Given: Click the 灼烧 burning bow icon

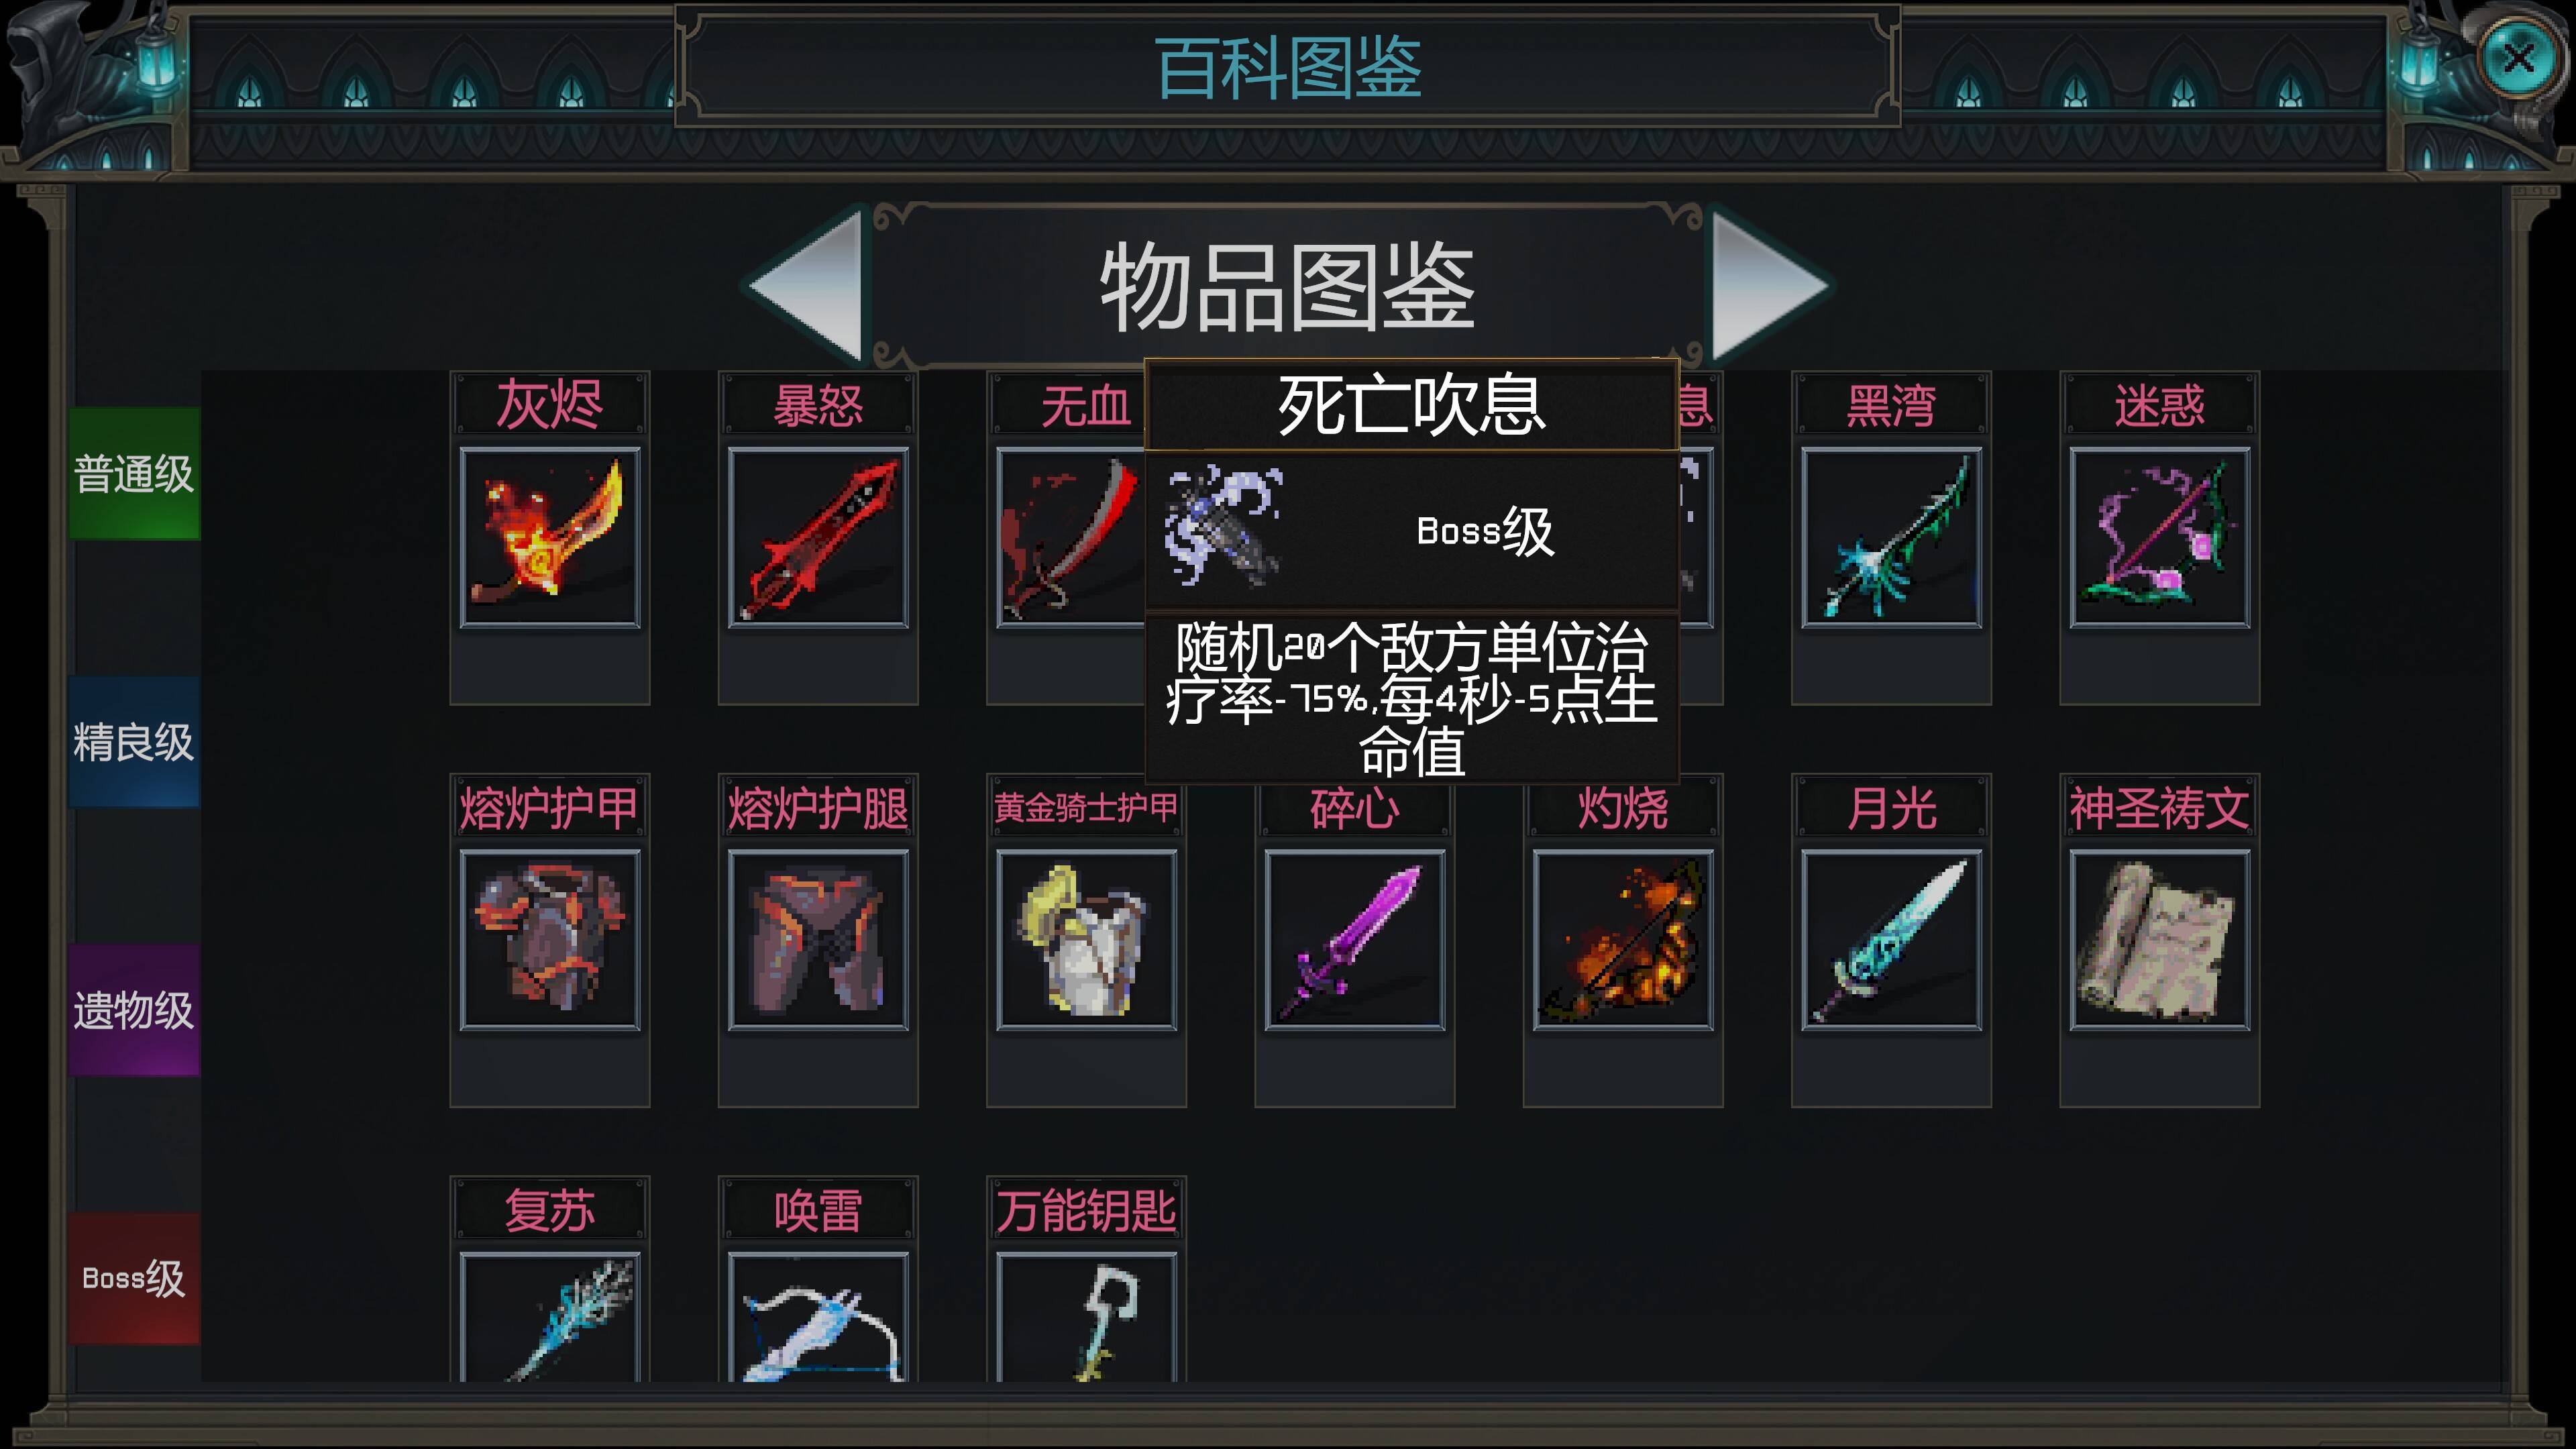Looking at the screenshot, I should coord(1622,940).
